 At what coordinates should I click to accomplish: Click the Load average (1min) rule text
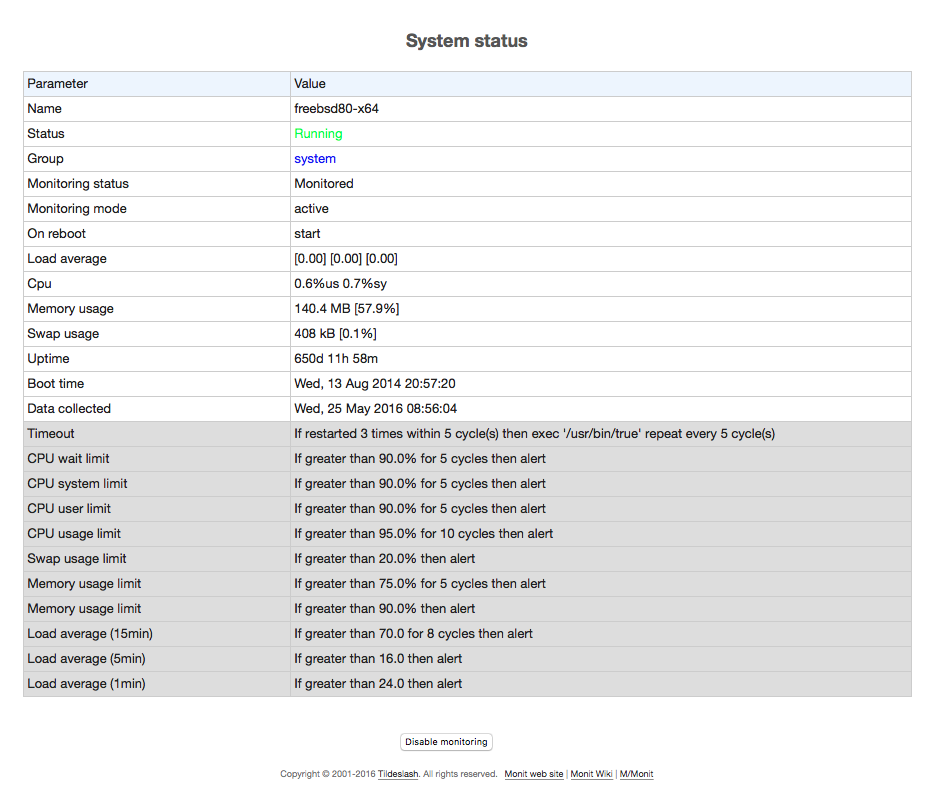point(378,684)
